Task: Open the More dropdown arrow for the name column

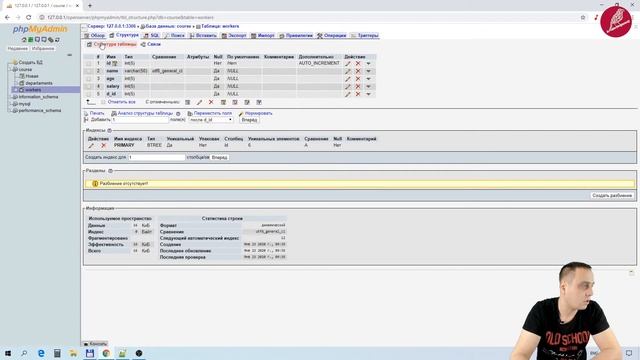Action: pyautogui.click(x=368, y=71)
